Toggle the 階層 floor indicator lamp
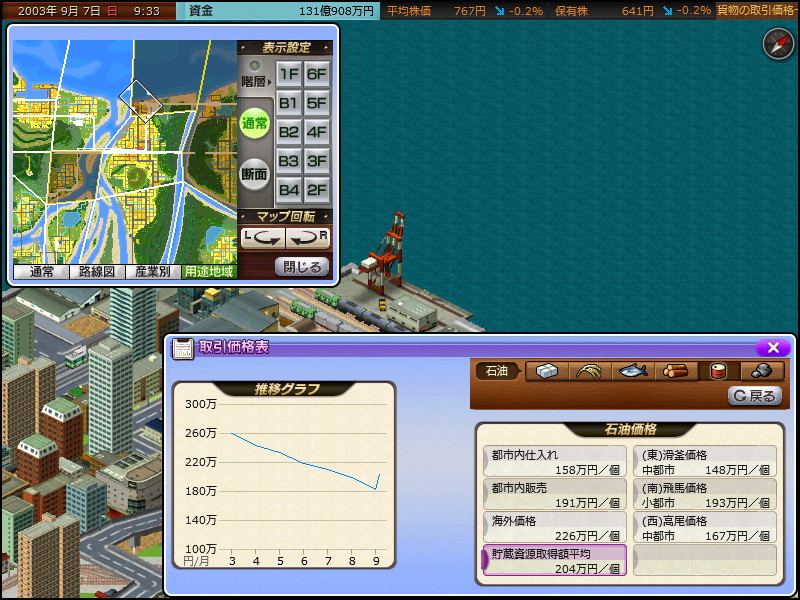 point(254,66)
